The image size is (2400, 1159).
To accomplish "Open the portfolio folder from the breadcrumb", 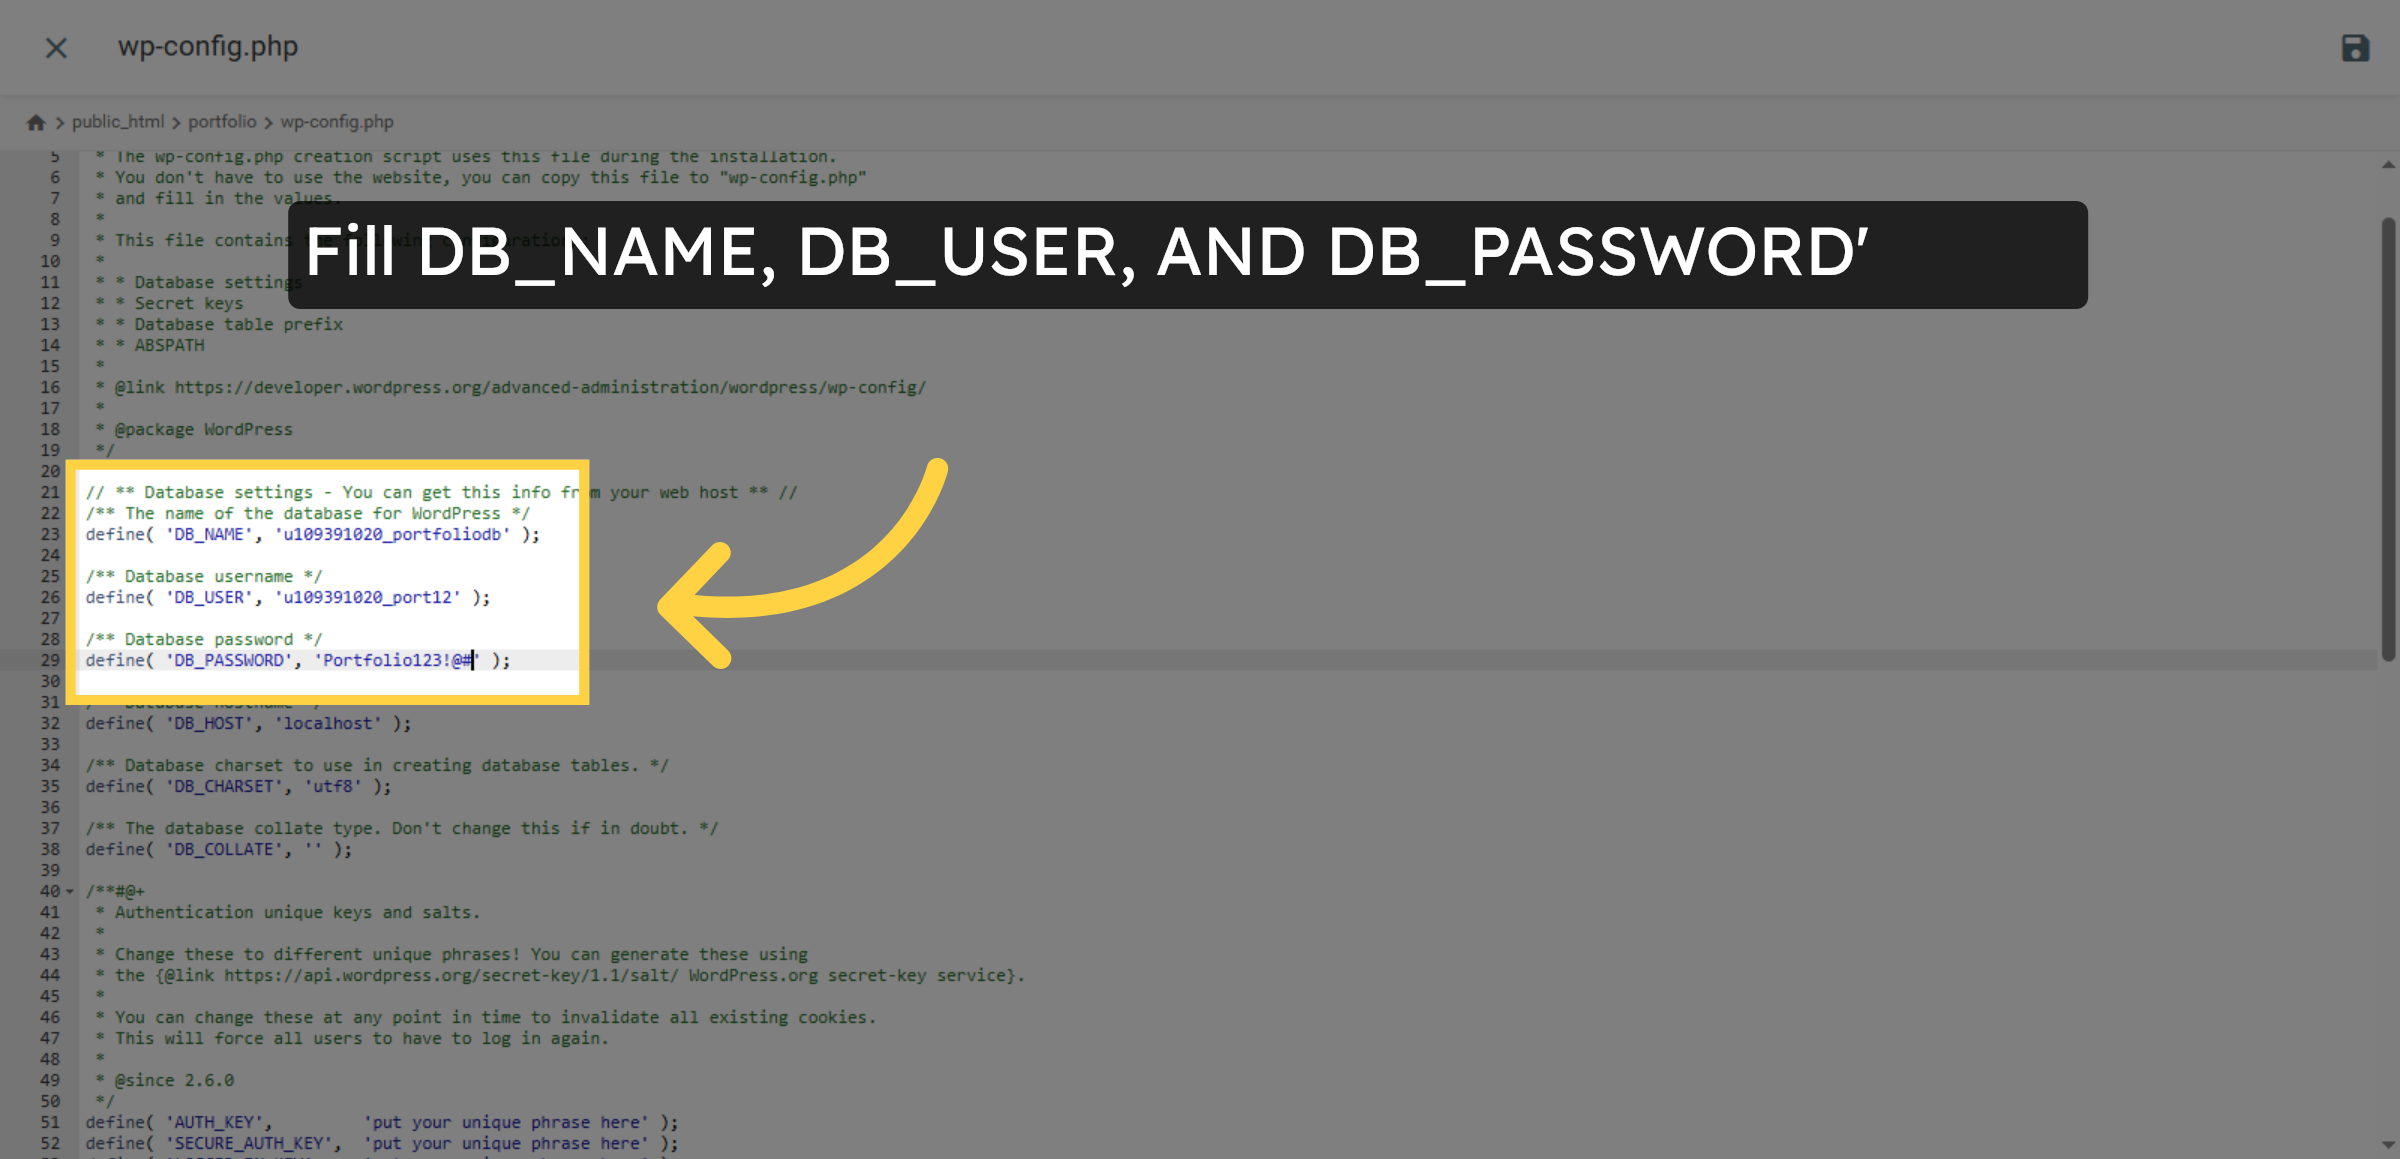I will (x=222, y=121).
